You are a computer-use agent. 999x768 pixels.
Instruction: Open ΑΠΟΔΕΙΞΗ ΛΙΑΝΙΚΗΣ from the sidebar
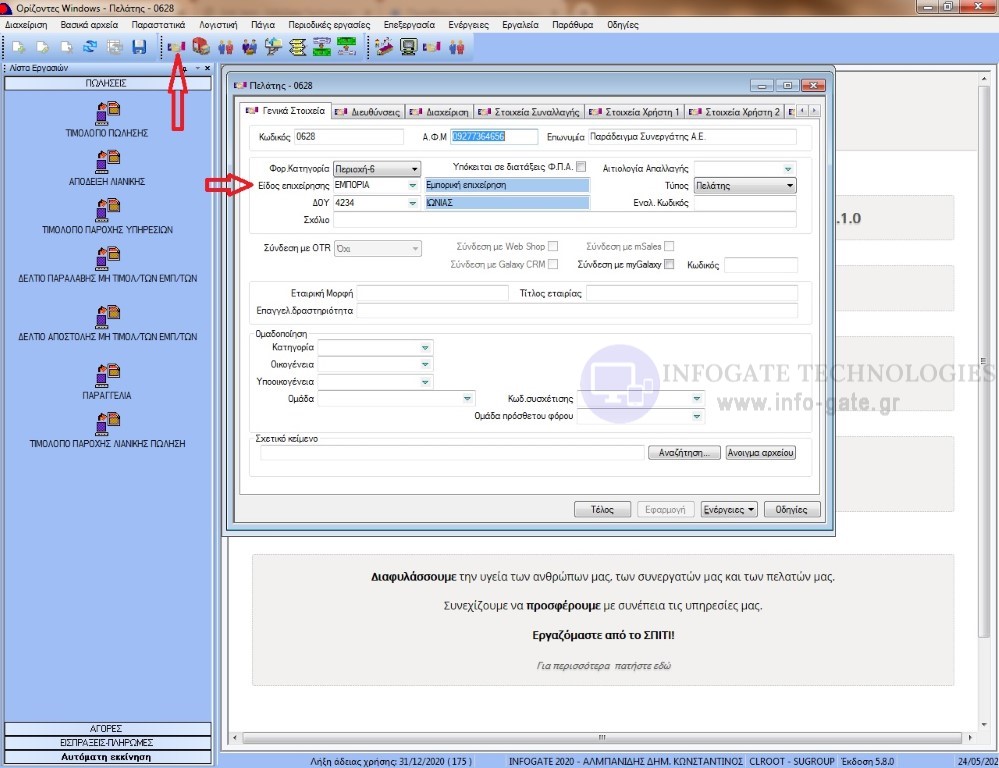pyautogui.click(x=107, y=168)
